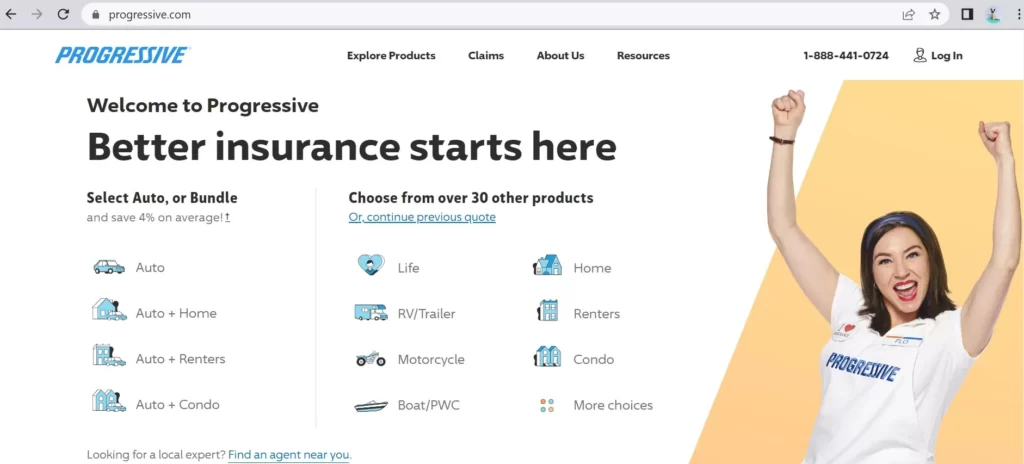Screen dimensions: 1024x464
Task: Open the About Us menu
Action: point(560,56)
